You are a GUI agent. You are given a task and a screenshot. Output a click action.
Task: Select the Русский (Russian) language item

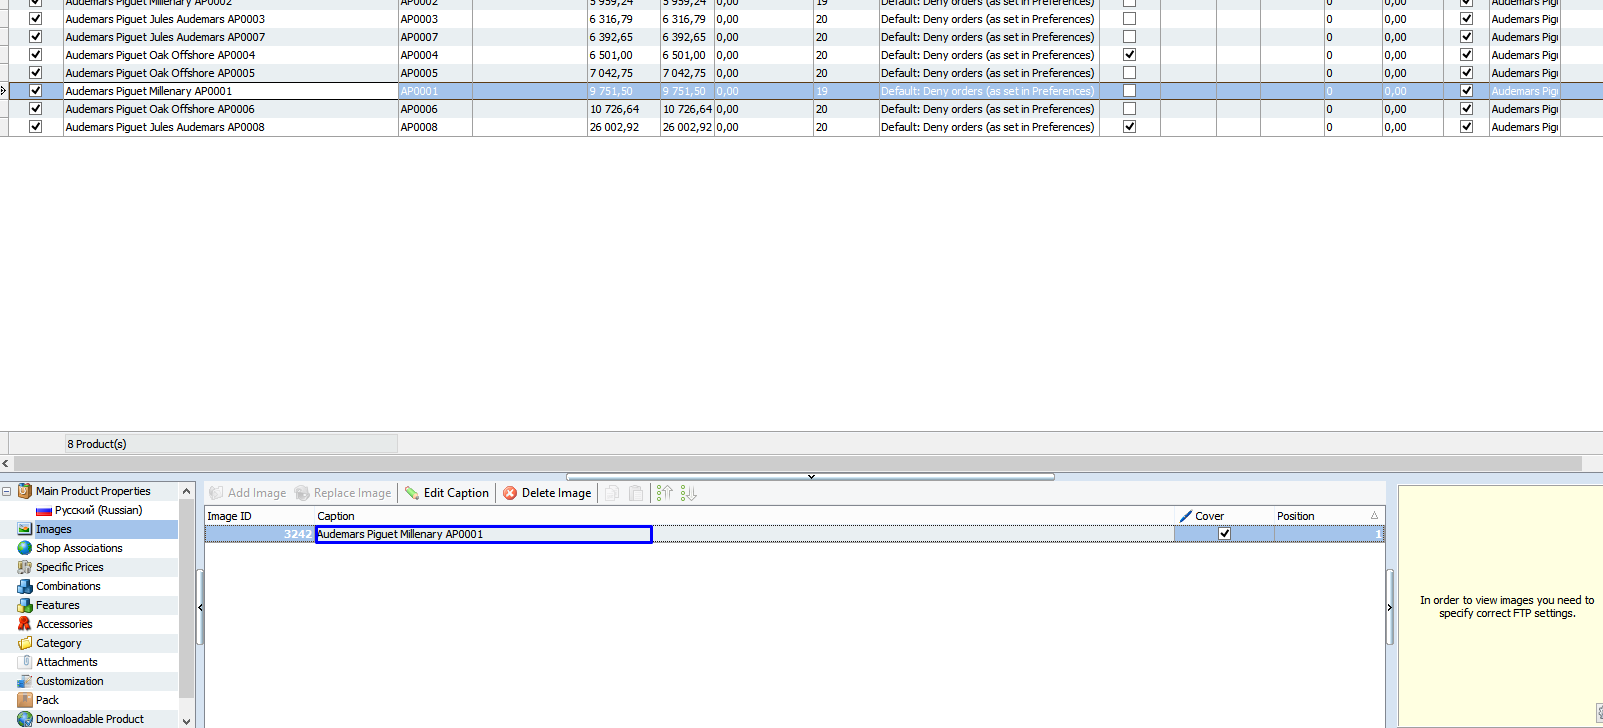coord(98,510)
